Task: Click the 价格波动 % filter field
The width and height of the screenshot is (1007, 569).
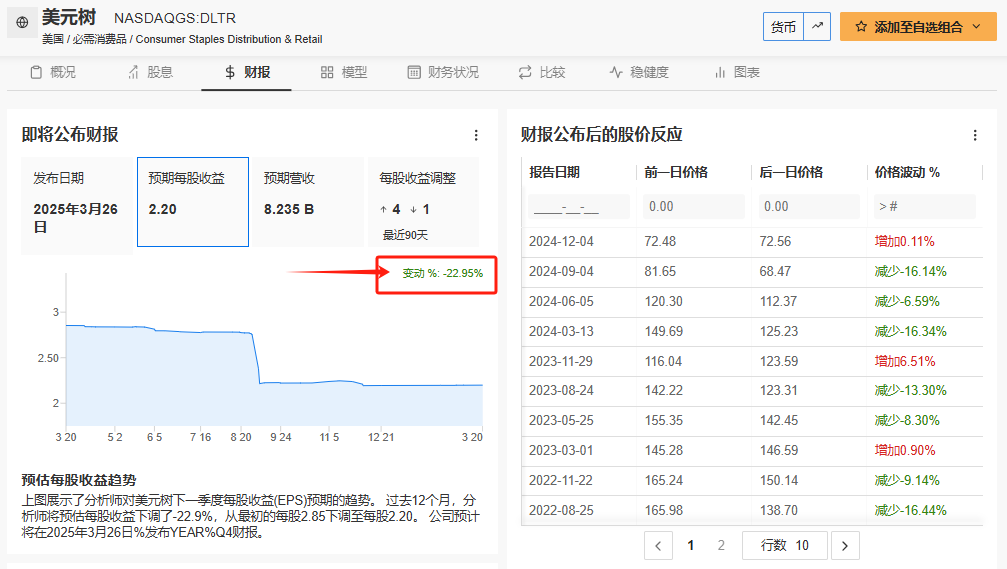Action: 925,207
